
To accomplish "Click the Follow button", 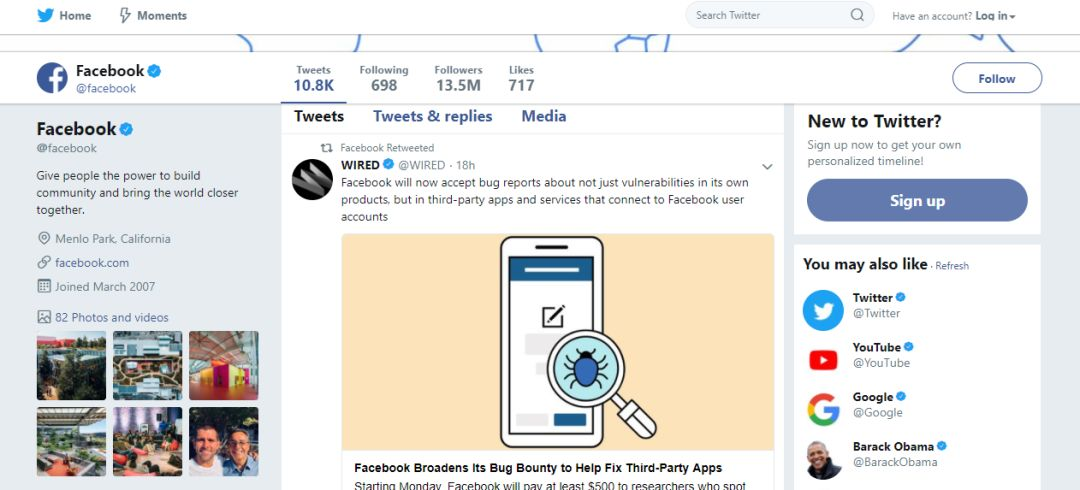I will click(997, 78).
